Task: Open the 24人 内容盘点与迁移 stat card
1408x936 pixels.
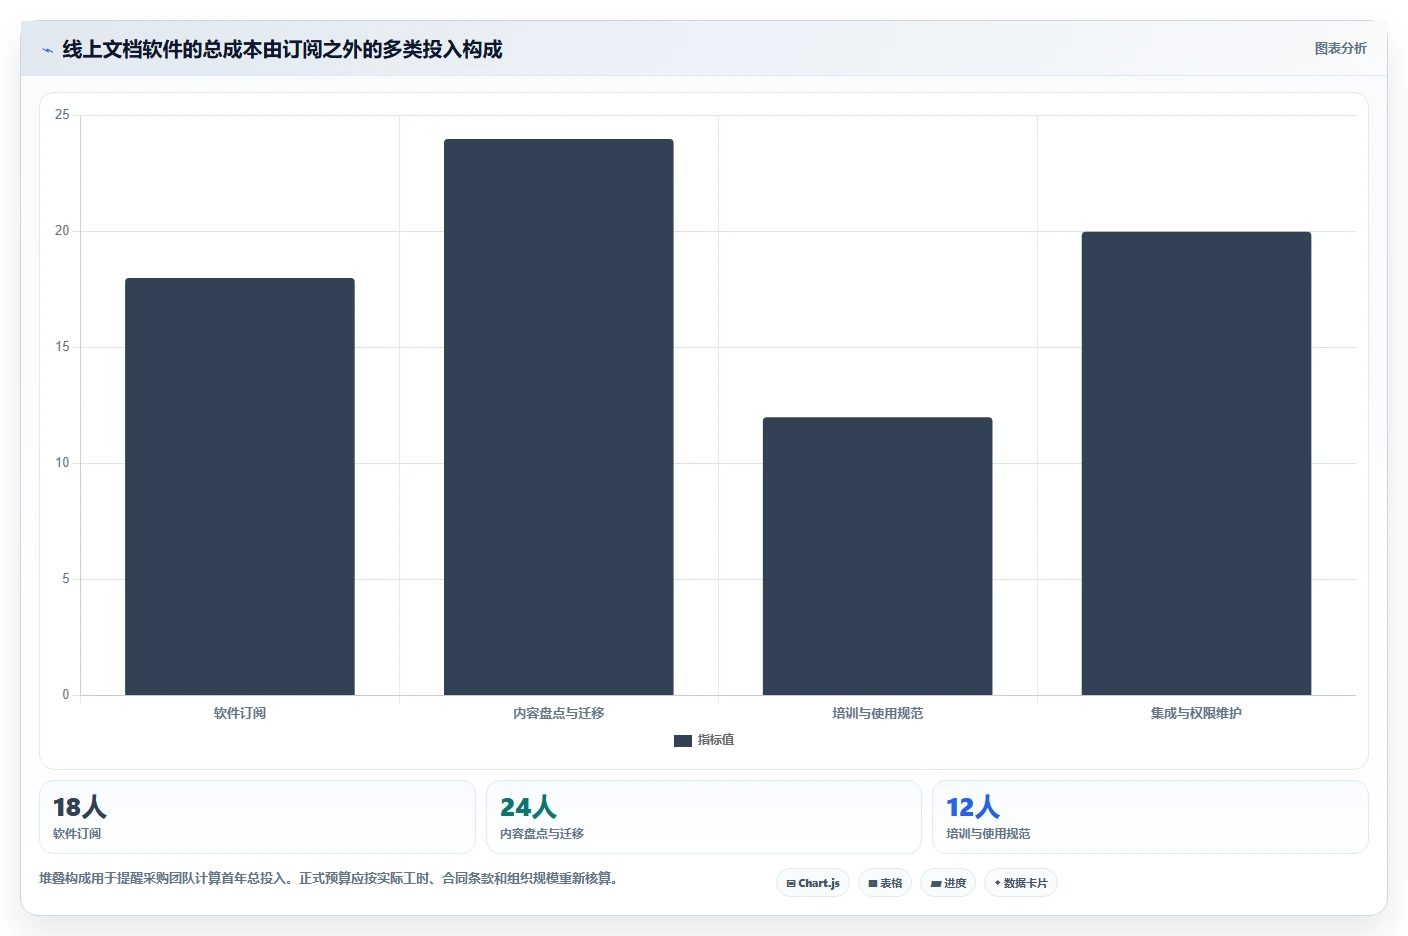Action: point(704,817)
